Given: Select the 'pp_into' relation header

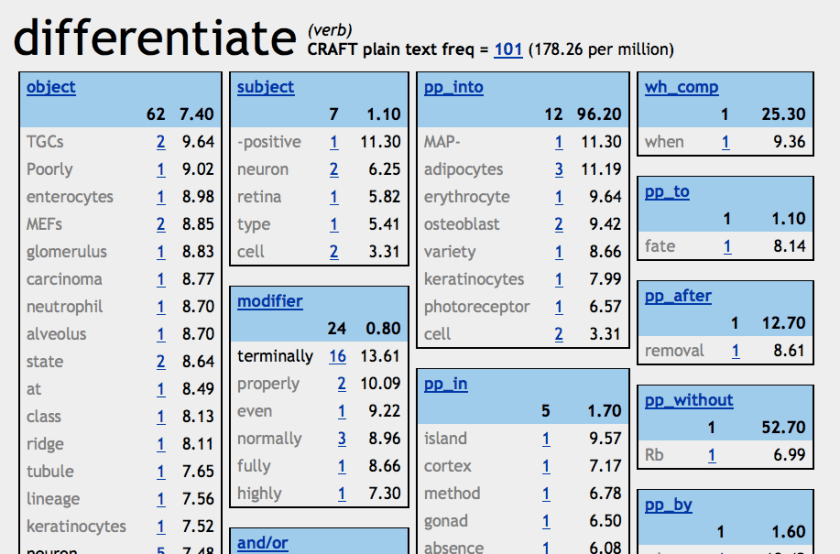Looking at the screenshot, I should coord(453,87).
